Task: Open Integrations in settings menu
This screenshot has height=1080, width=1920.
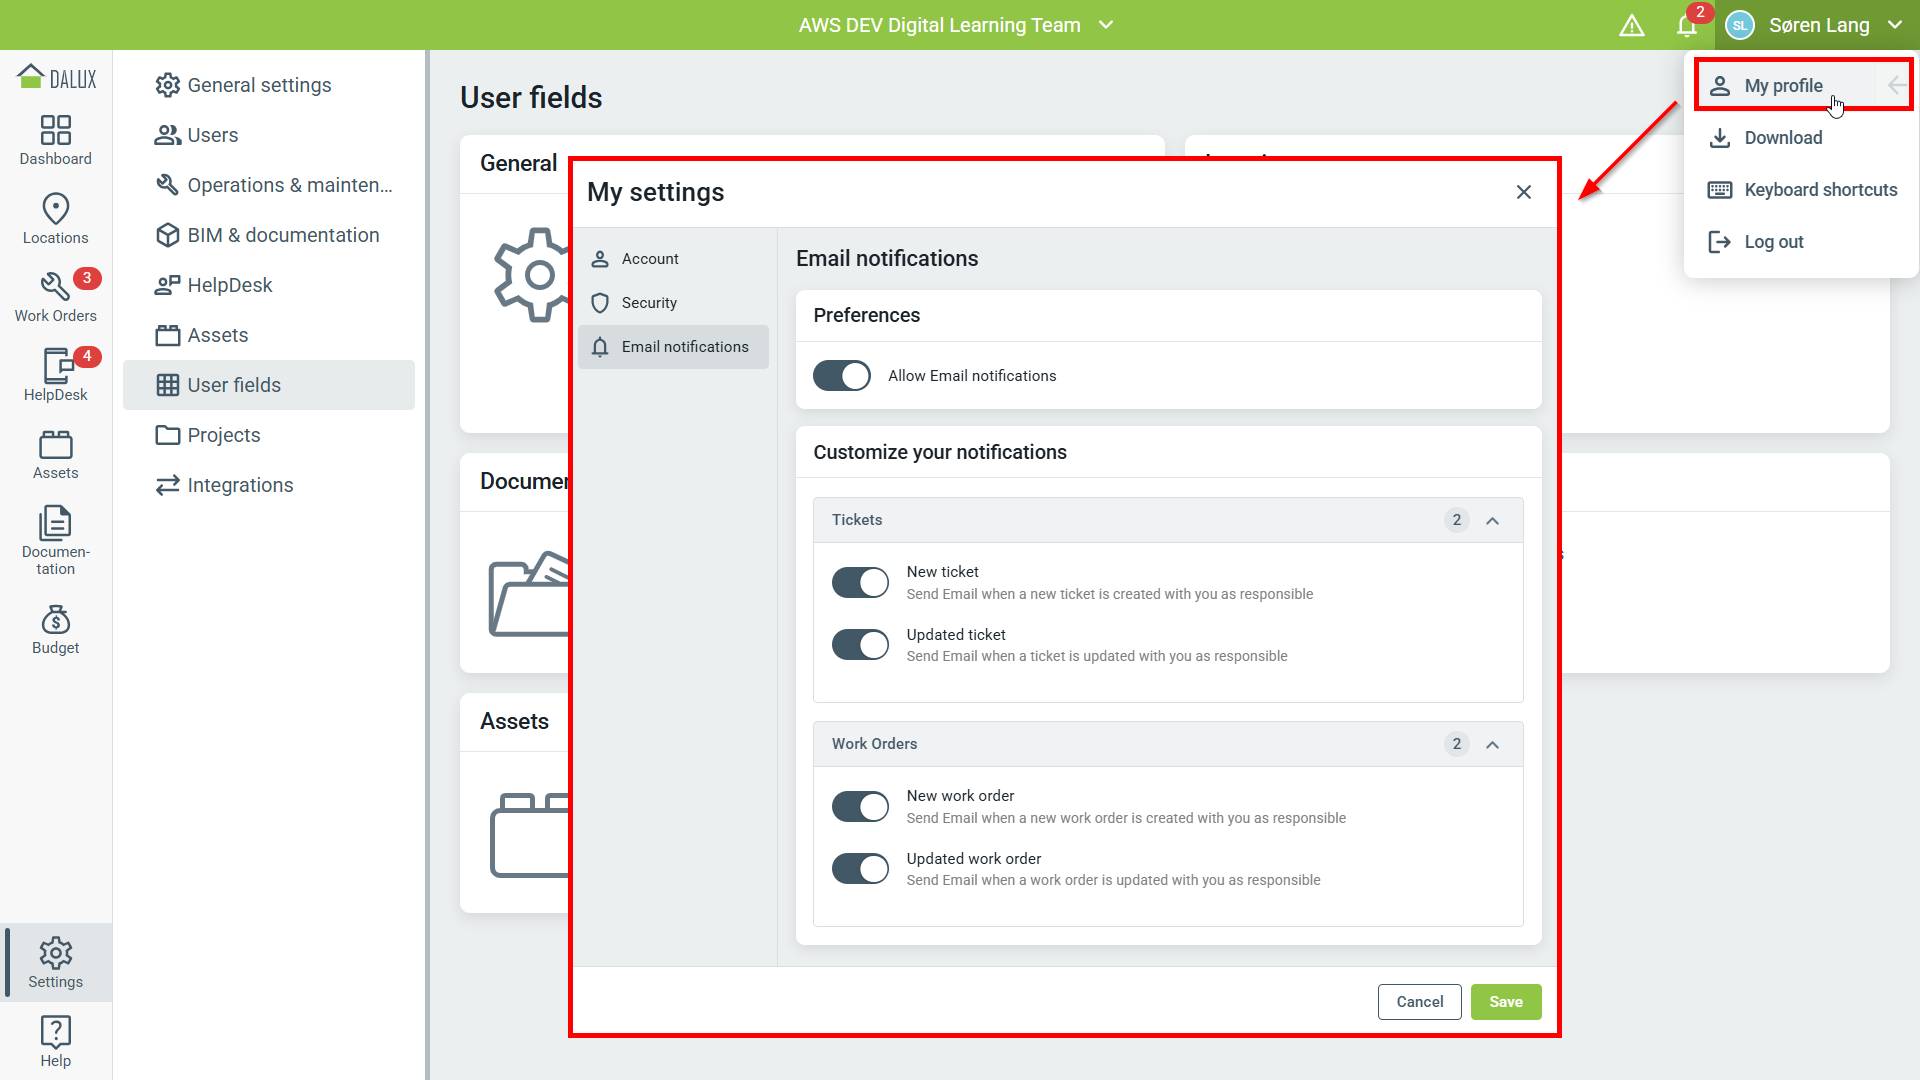Action: (x=240, y=485)
